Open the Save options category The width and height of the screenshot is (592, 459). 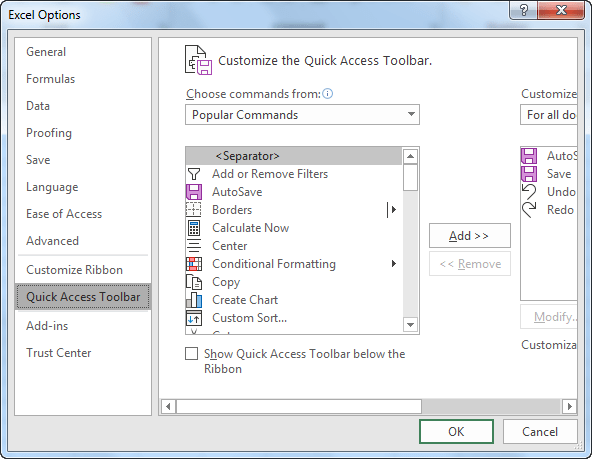[38, 160]
